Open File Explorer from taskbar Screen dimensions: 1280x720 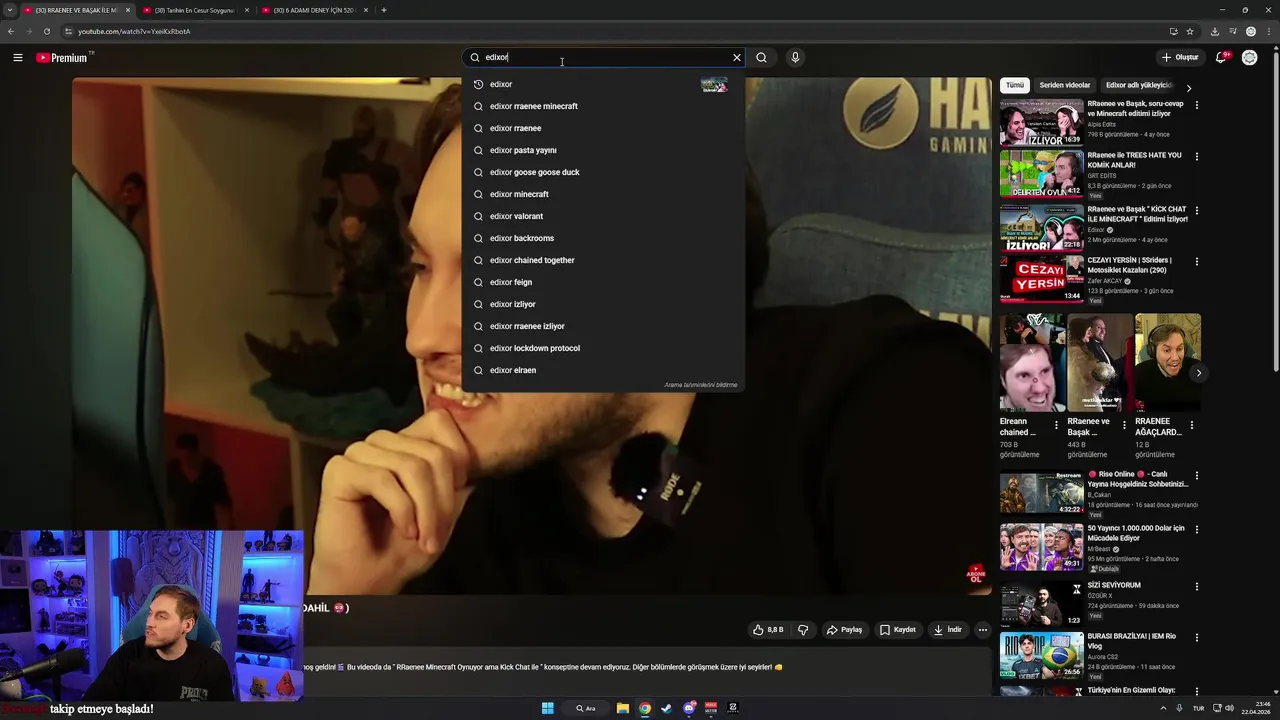623,708
